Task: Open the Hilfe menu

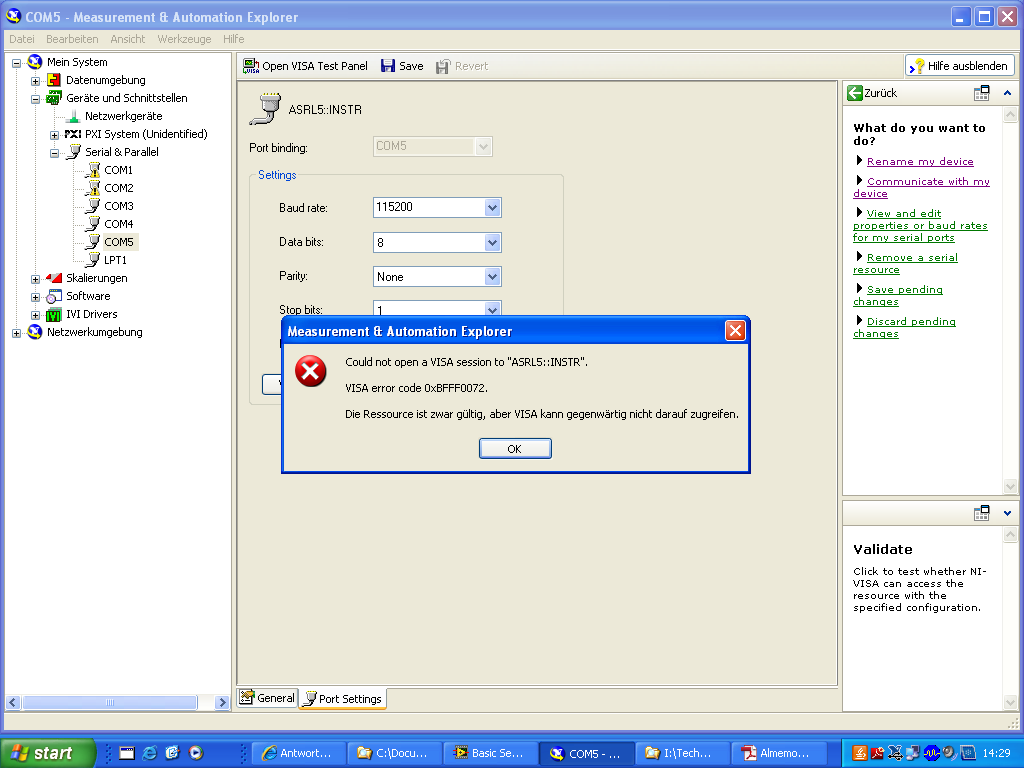Action: pos(233,39)
